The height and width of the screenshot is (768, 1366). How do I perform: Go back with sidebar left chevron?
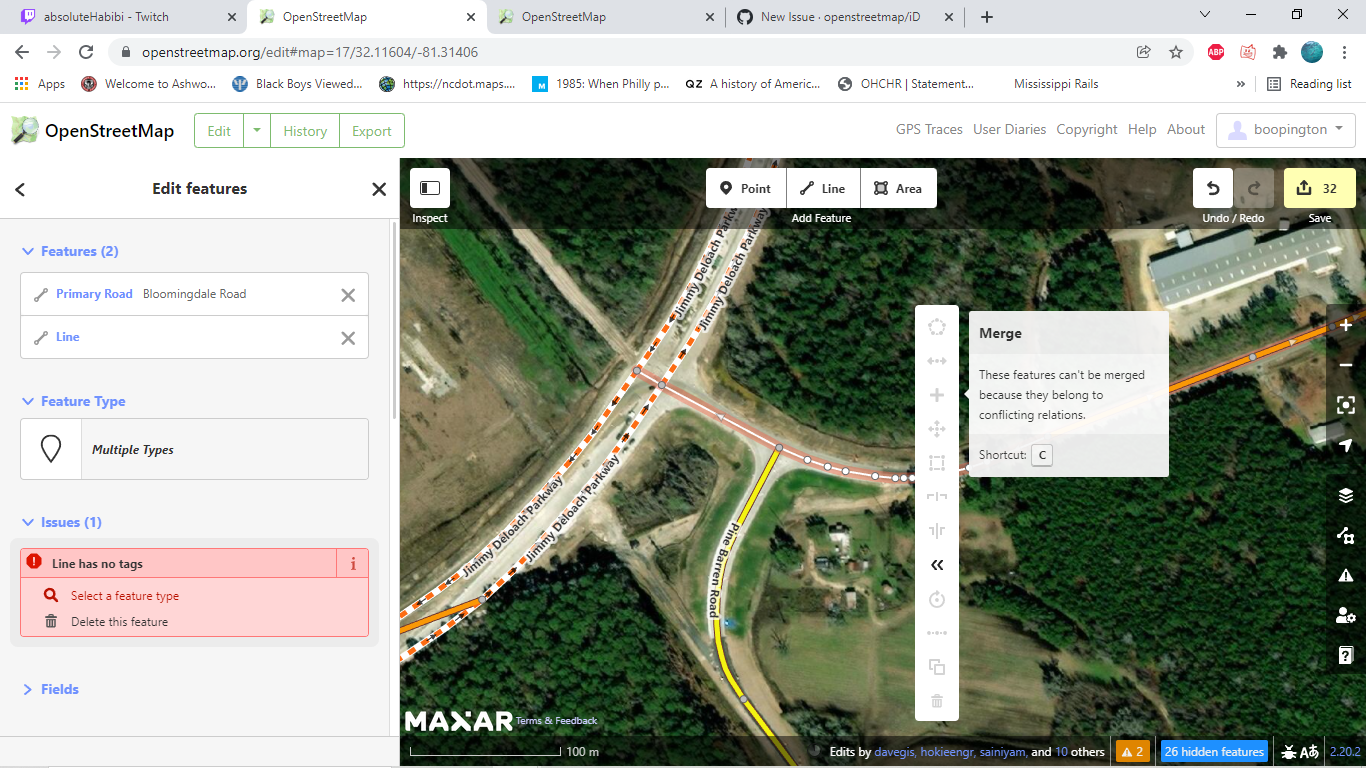(20, 189)
